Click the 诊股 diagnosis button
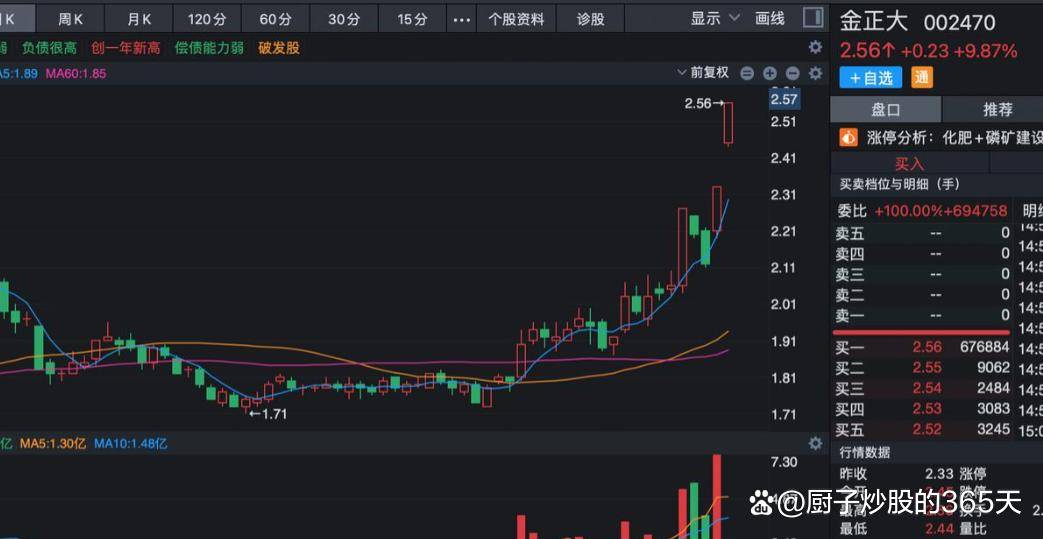The width and height of the screenshot is (1043, 539). pyautogui.click(x=591, y=19)
